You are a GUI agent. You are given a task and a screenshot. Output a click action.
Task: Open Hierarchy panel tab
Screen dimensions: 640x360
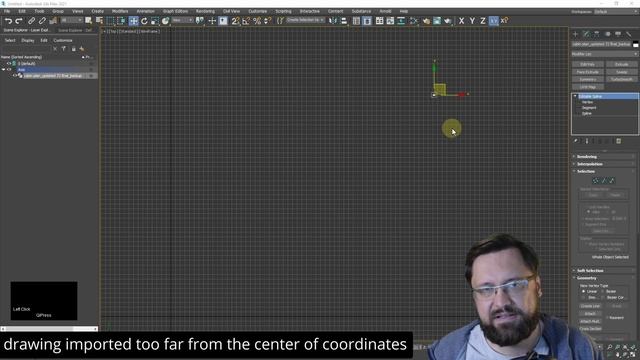click(x=597, y=34)
